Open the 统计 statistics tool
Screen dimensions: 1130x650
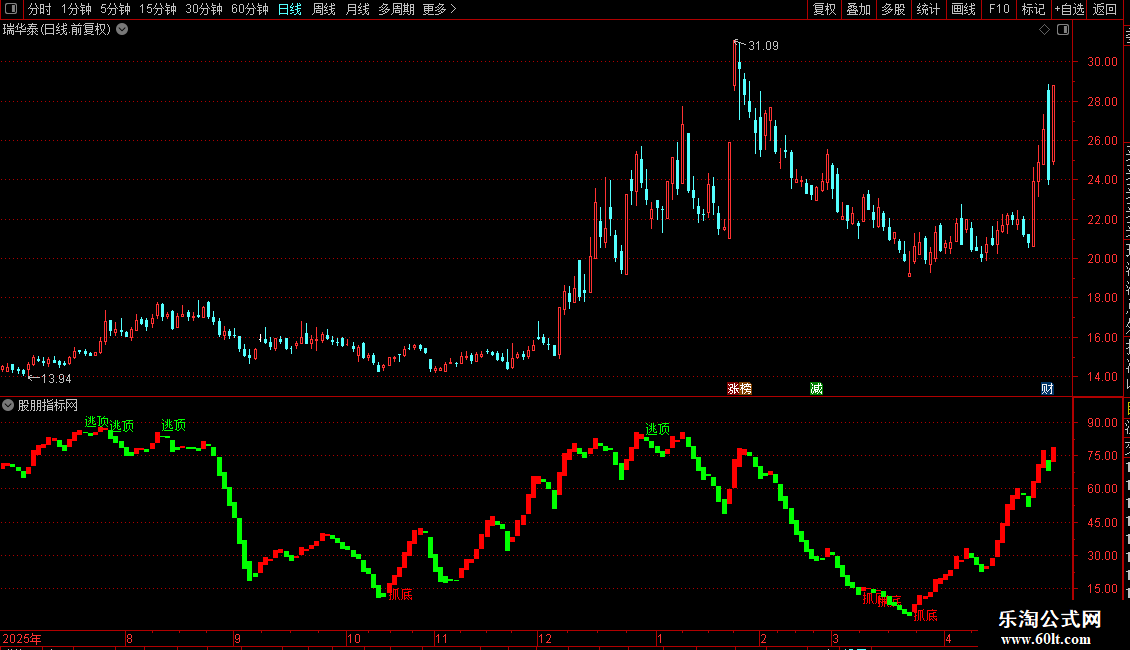pos(927,9)
